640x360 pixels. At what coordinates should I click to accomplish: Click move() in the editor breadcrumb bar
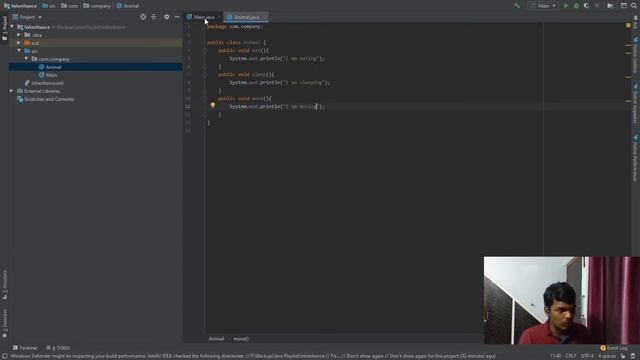point(241,339)
